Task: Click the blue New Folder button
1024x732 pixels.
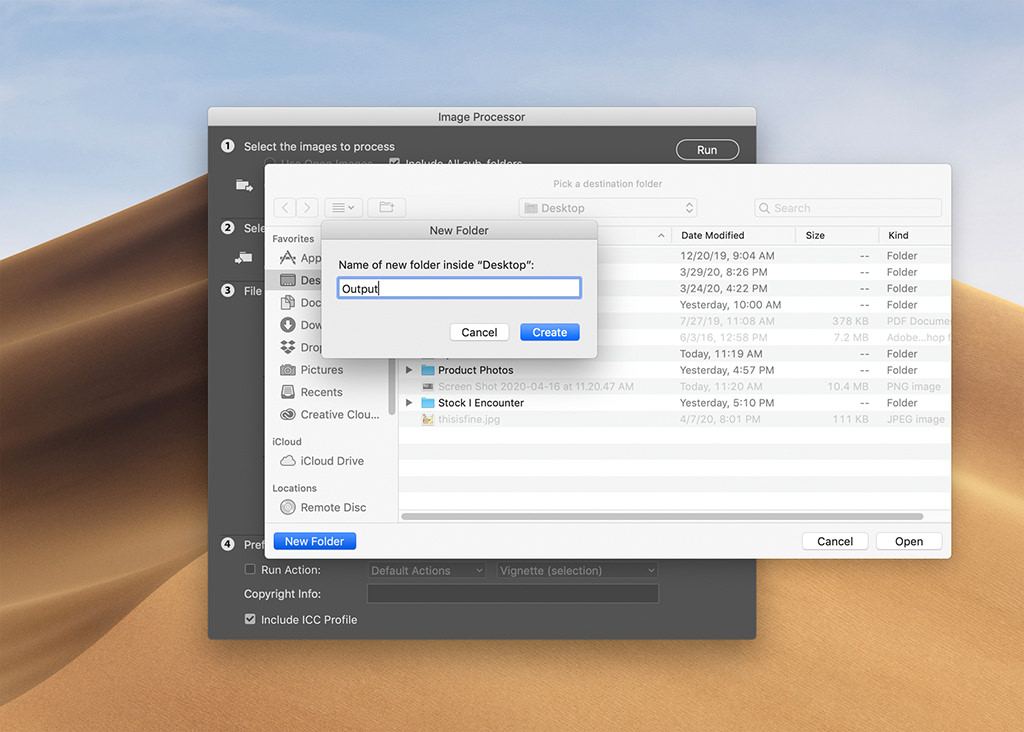Action: pyautogui.click(x=315, y=541)
